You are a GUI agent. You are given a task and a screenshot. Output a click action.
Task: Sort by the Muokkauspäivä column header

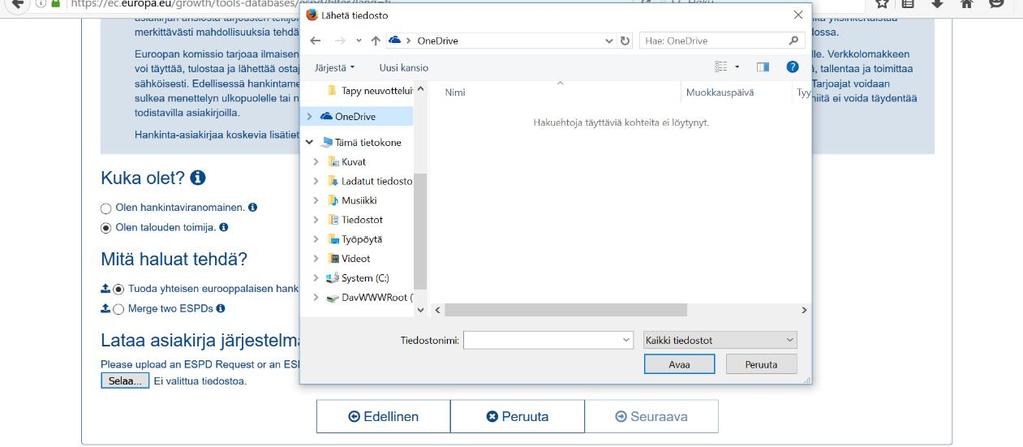click(x=720, y=93)
